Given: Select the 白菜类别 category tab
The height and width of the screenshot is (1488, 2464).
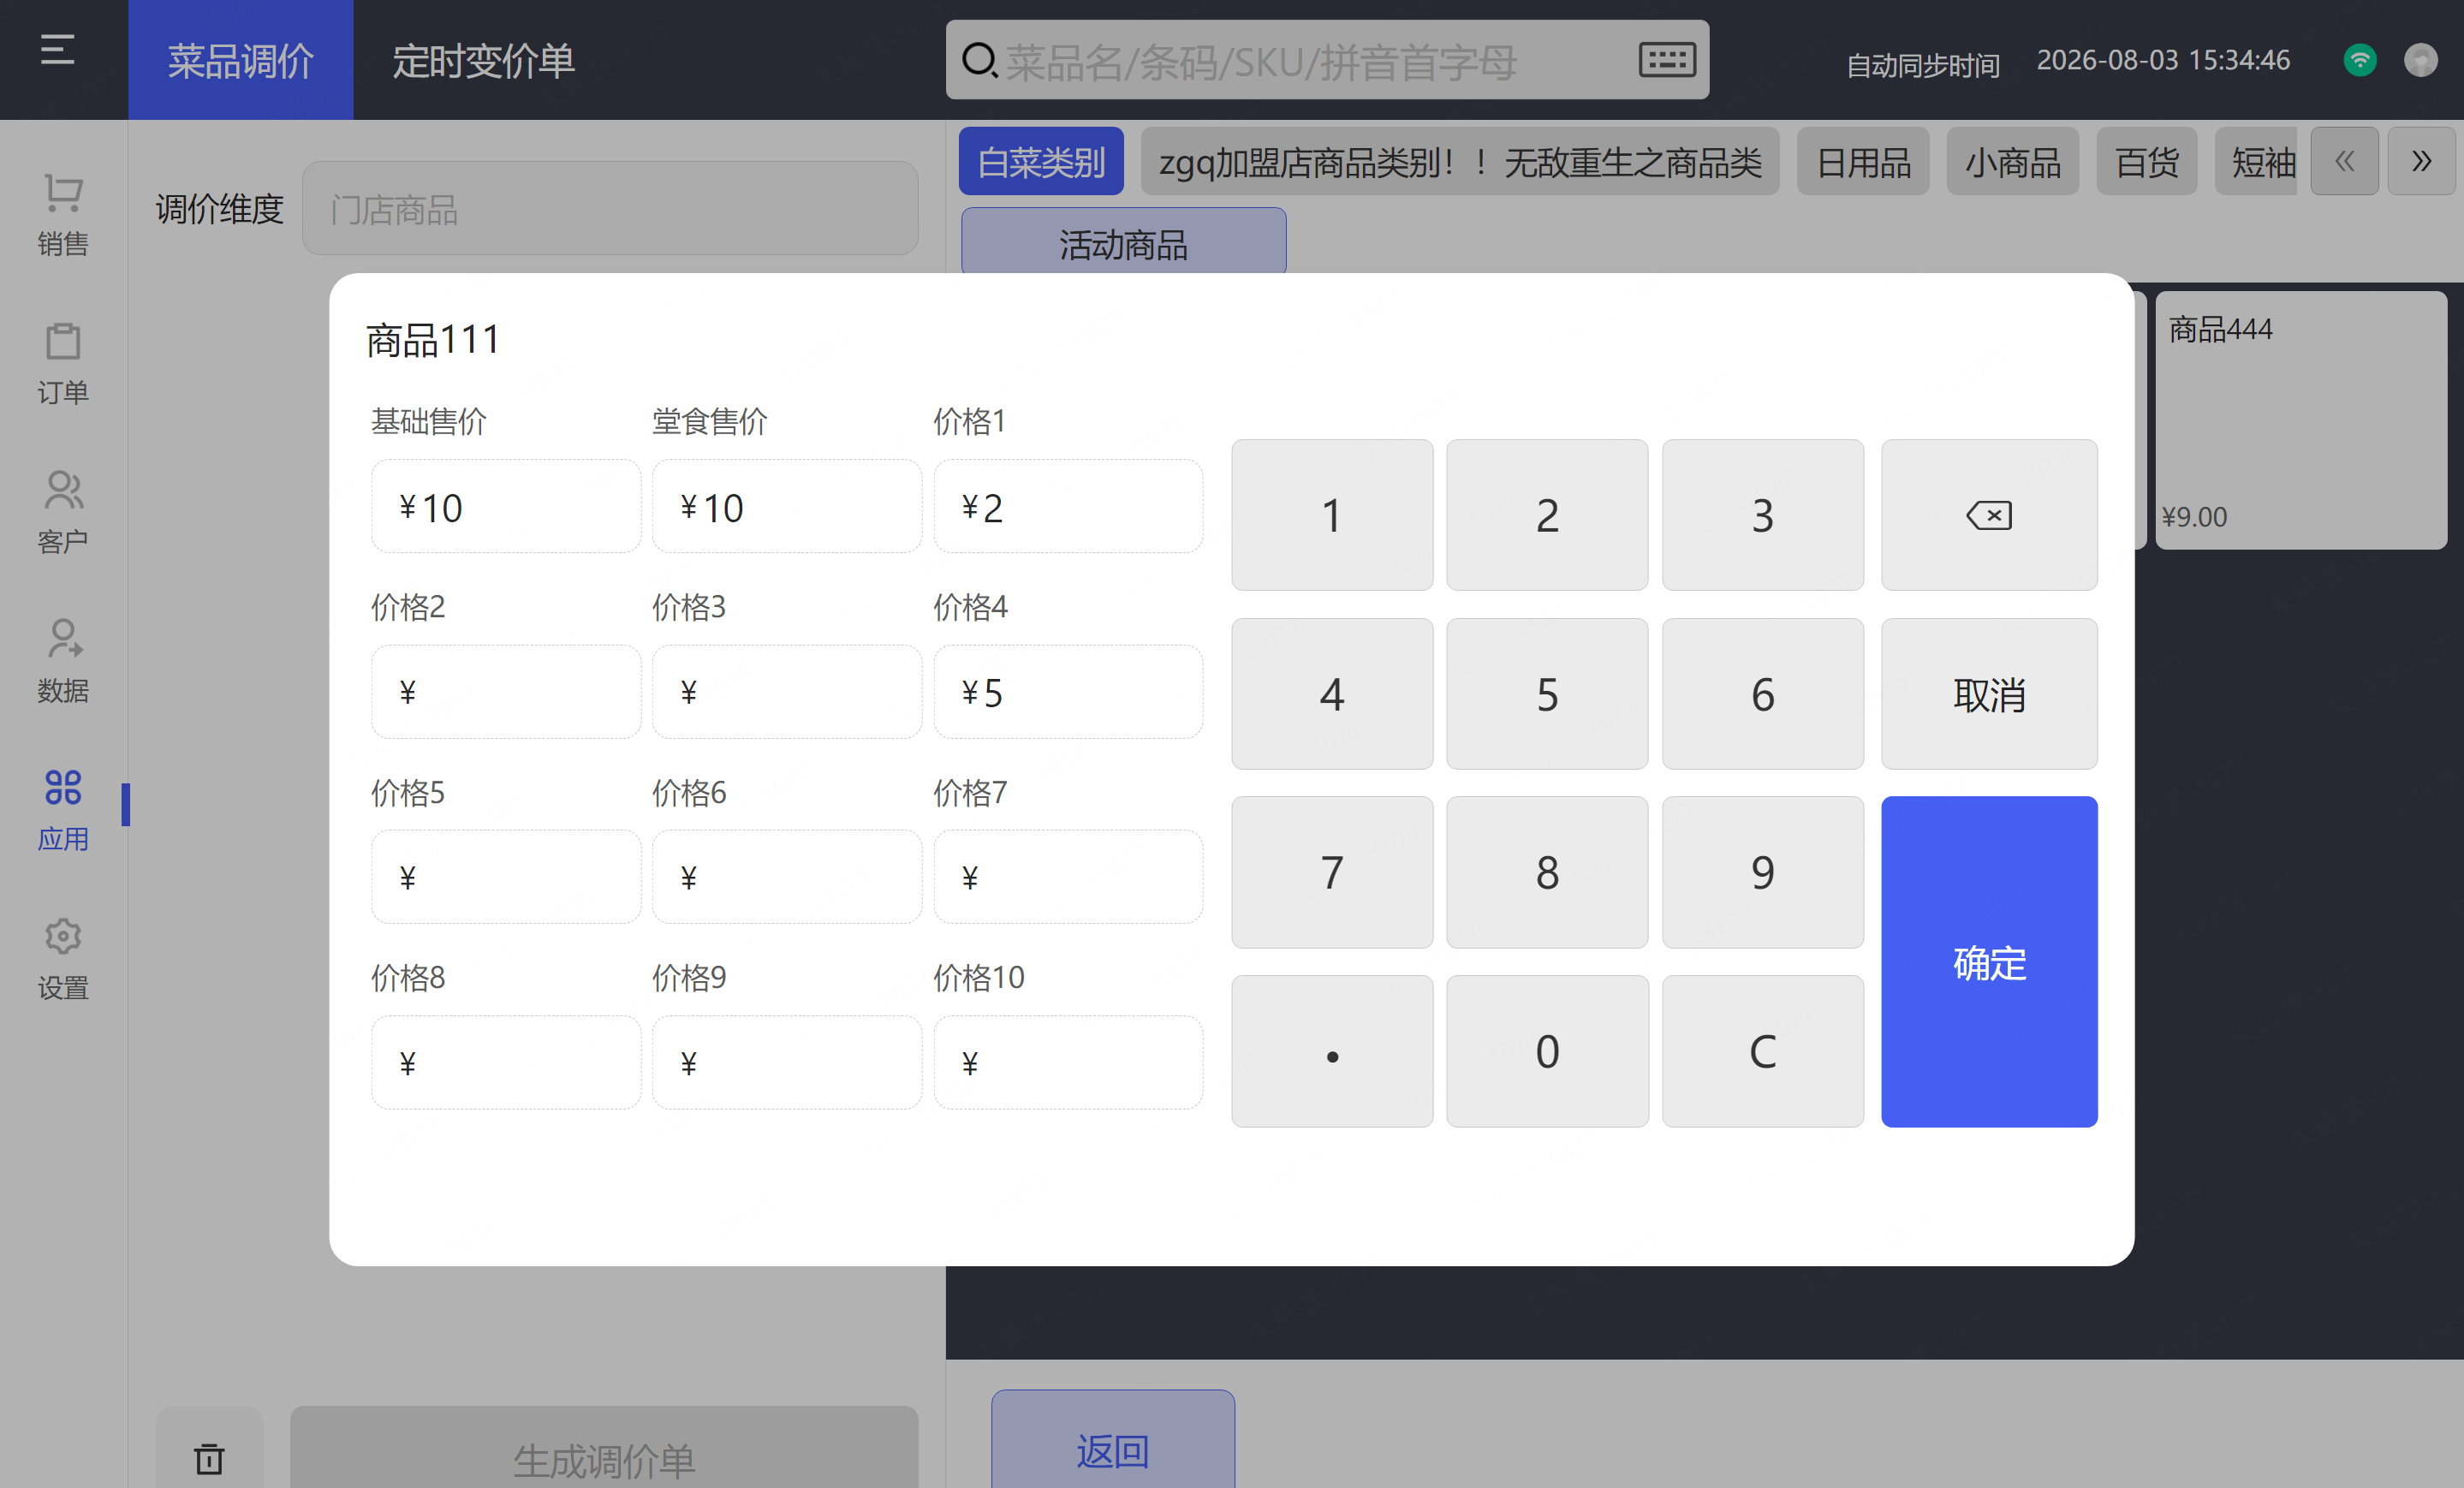Looking at the screenshot, I should click(x=1041, y=161).
